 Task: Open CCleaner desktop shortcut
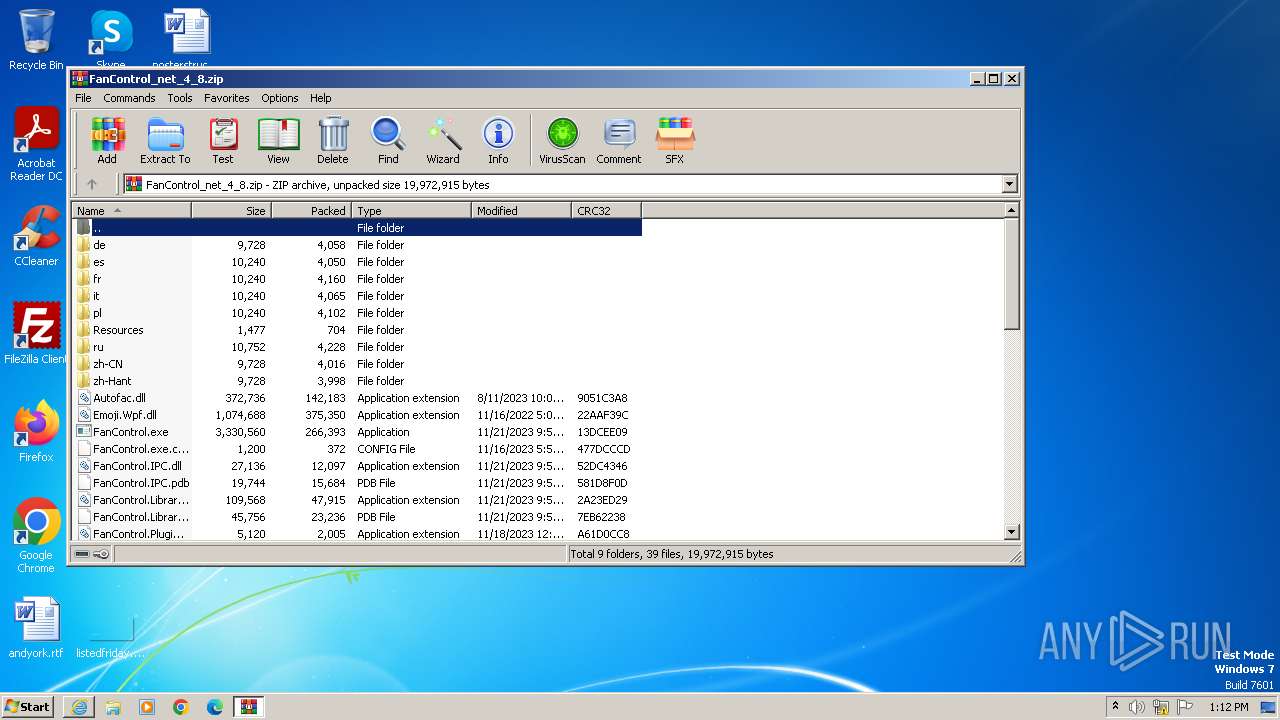click(36, 236)
